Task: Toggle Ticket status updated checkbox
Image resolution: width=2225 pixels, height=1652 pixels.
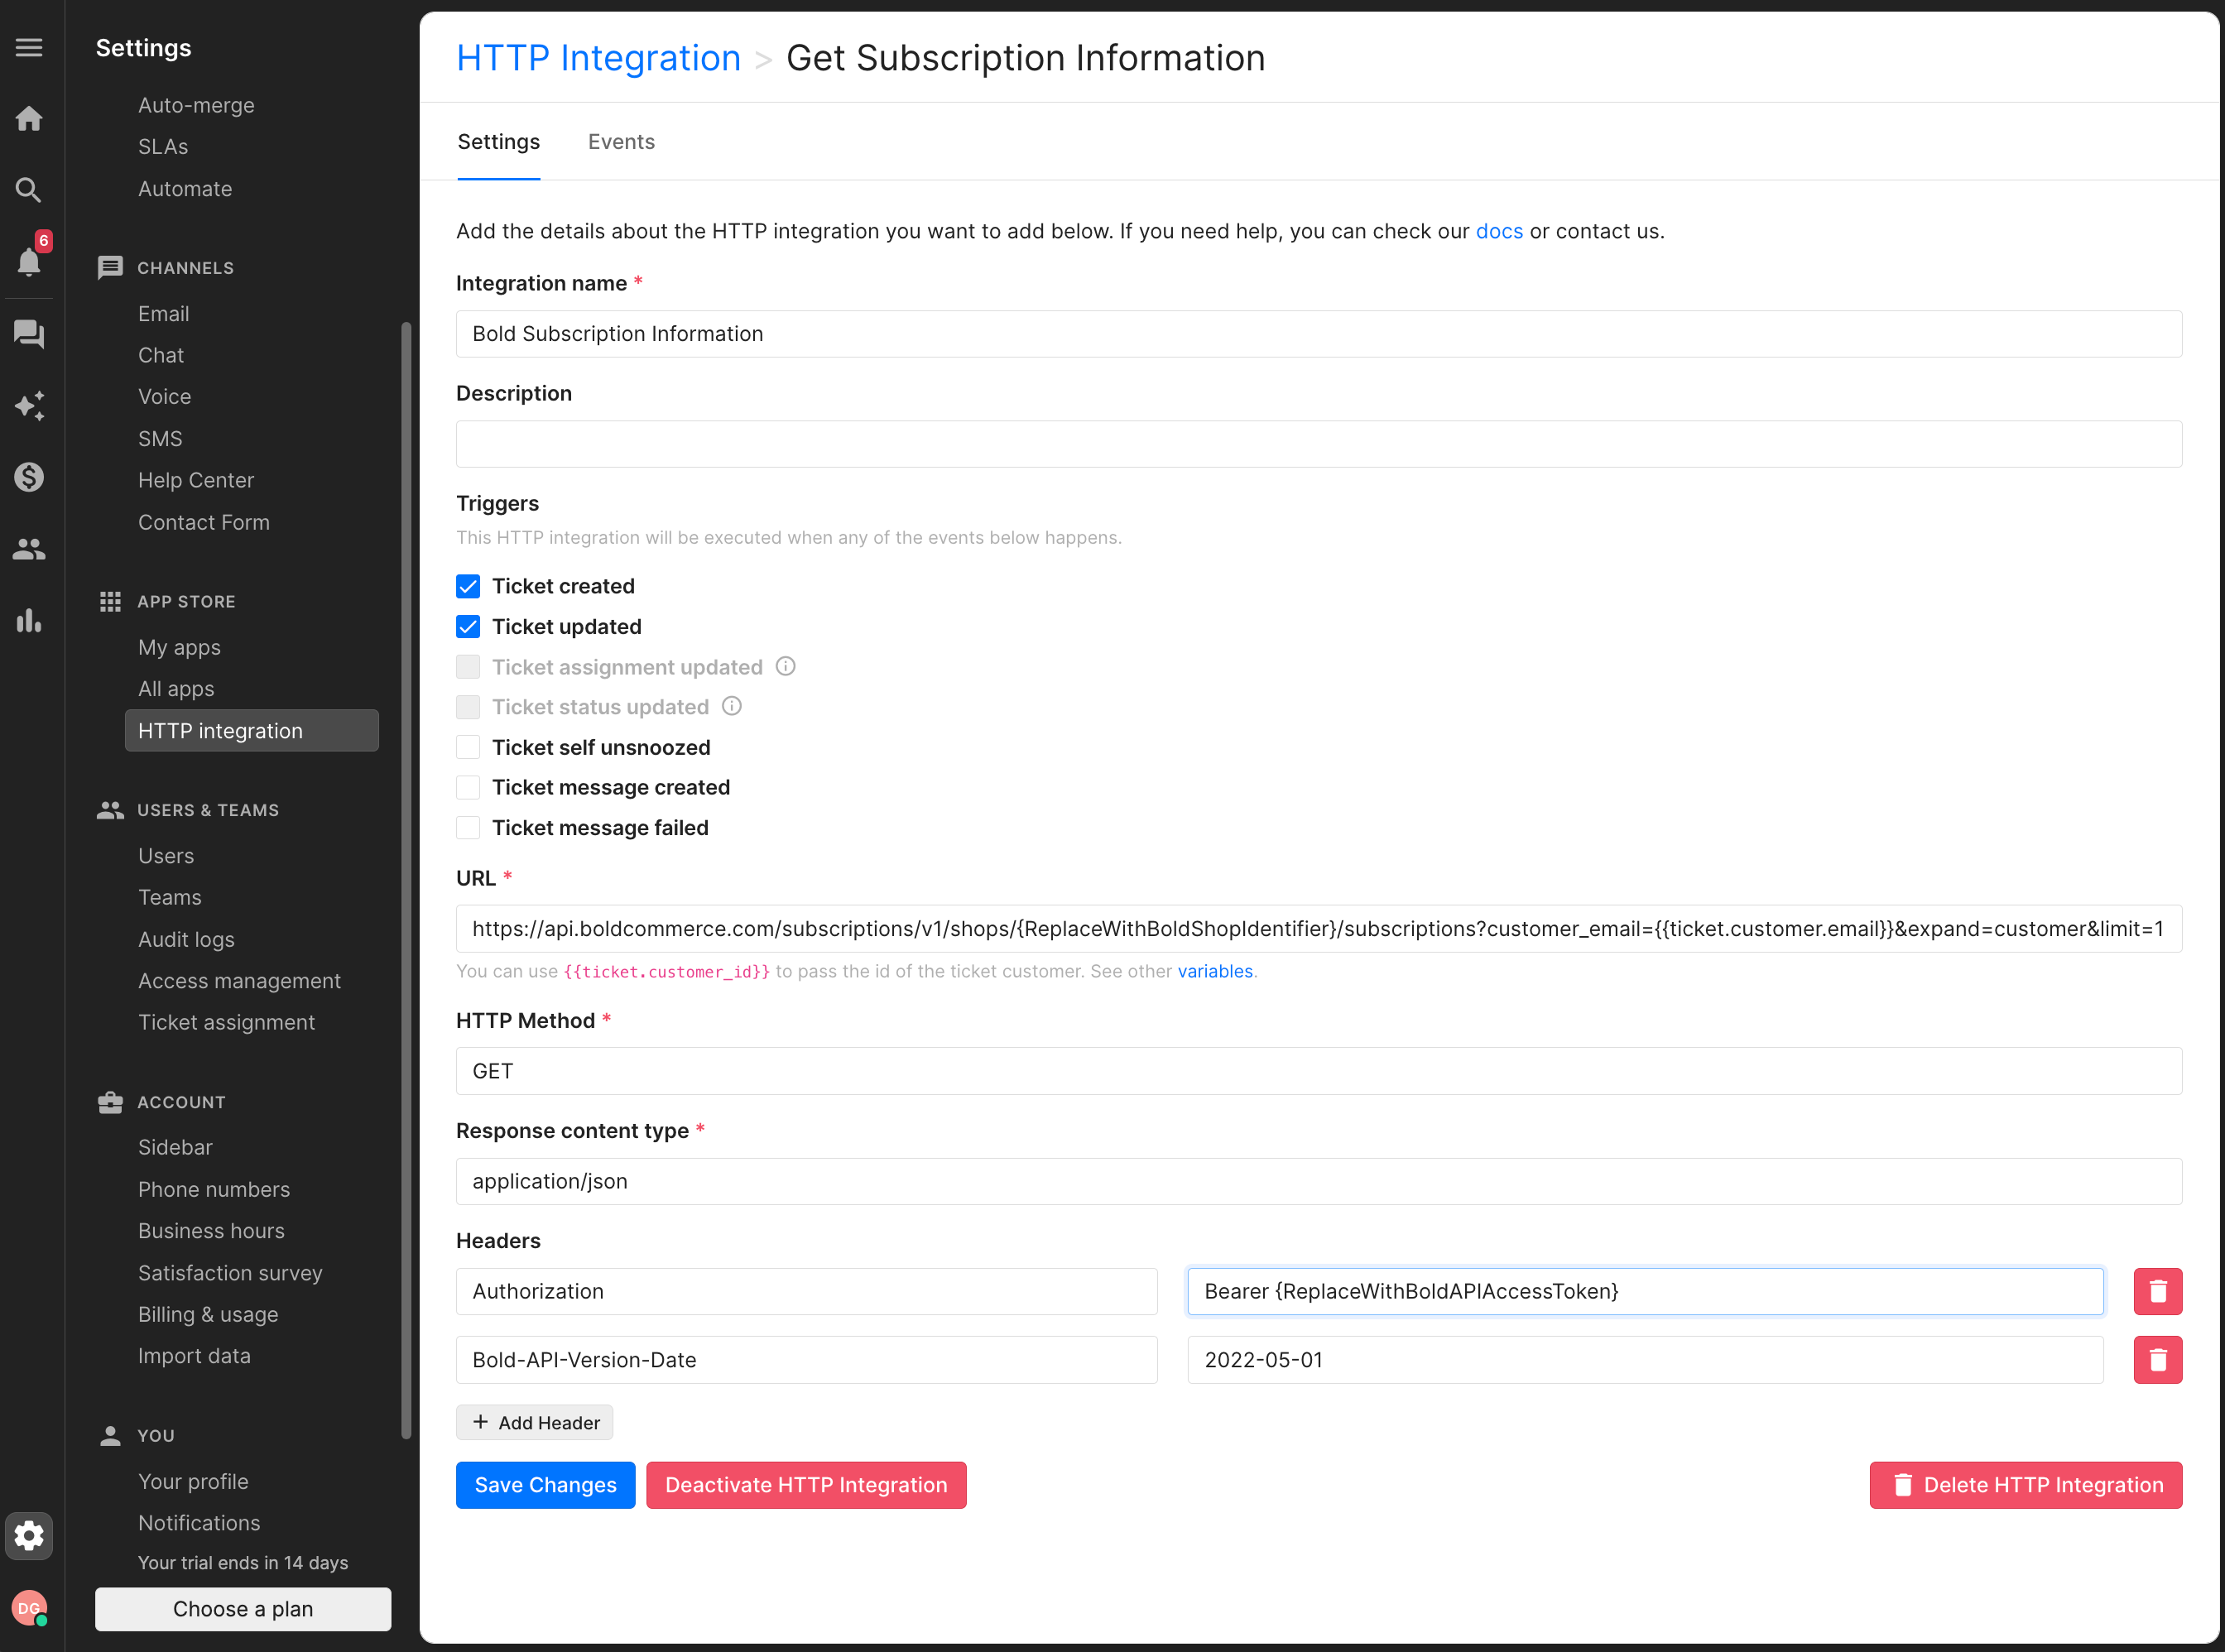Action: tap(468, 707)
